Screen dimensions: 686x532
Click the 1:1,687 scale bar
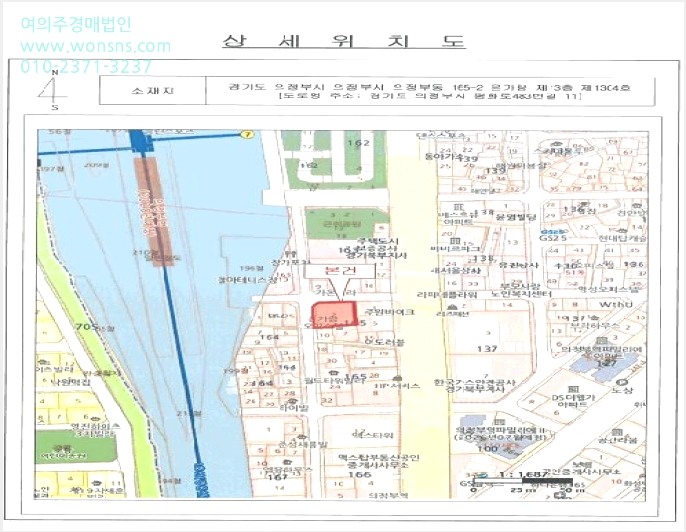point(524,482)
